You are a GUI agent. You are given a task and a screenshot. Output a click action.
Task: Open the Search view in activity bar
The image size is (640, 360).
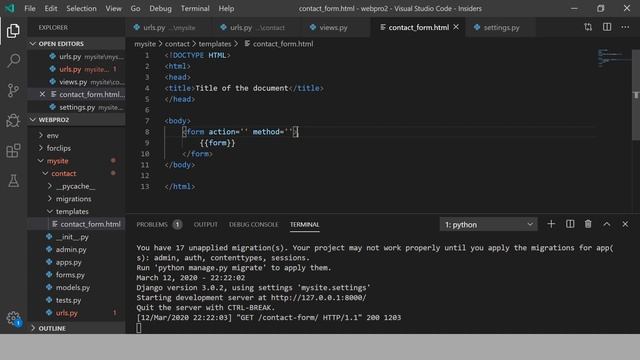[13, 60]
